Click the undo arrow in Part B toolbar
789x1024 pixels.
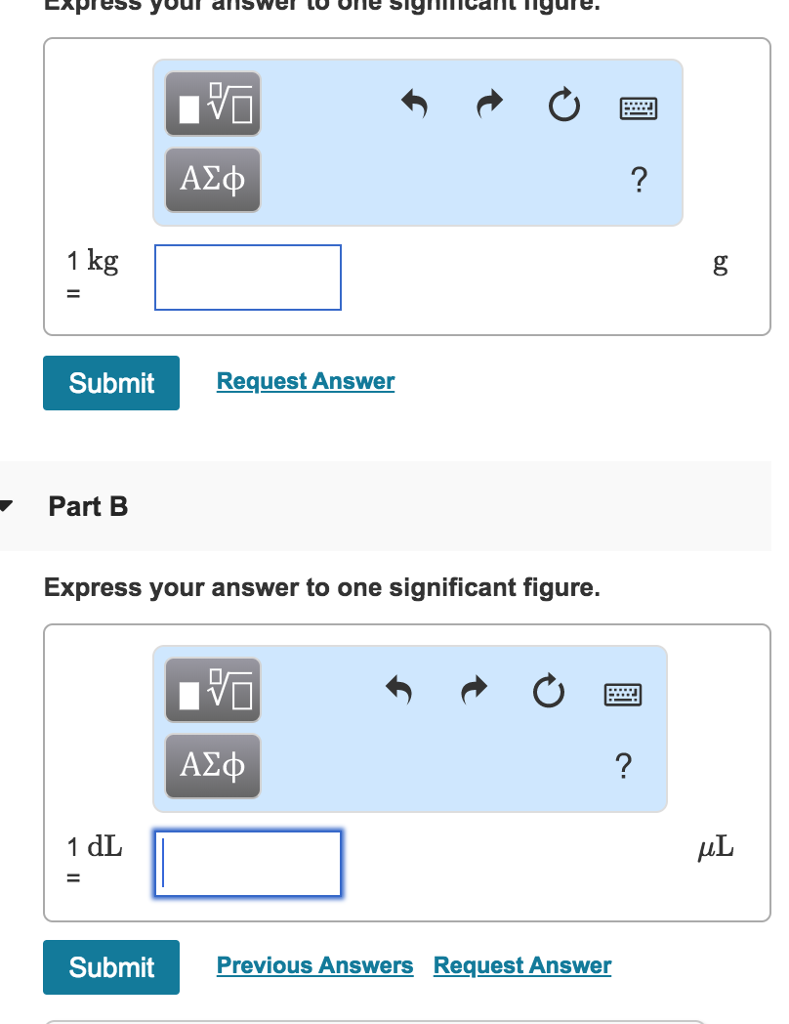(399, 691)
